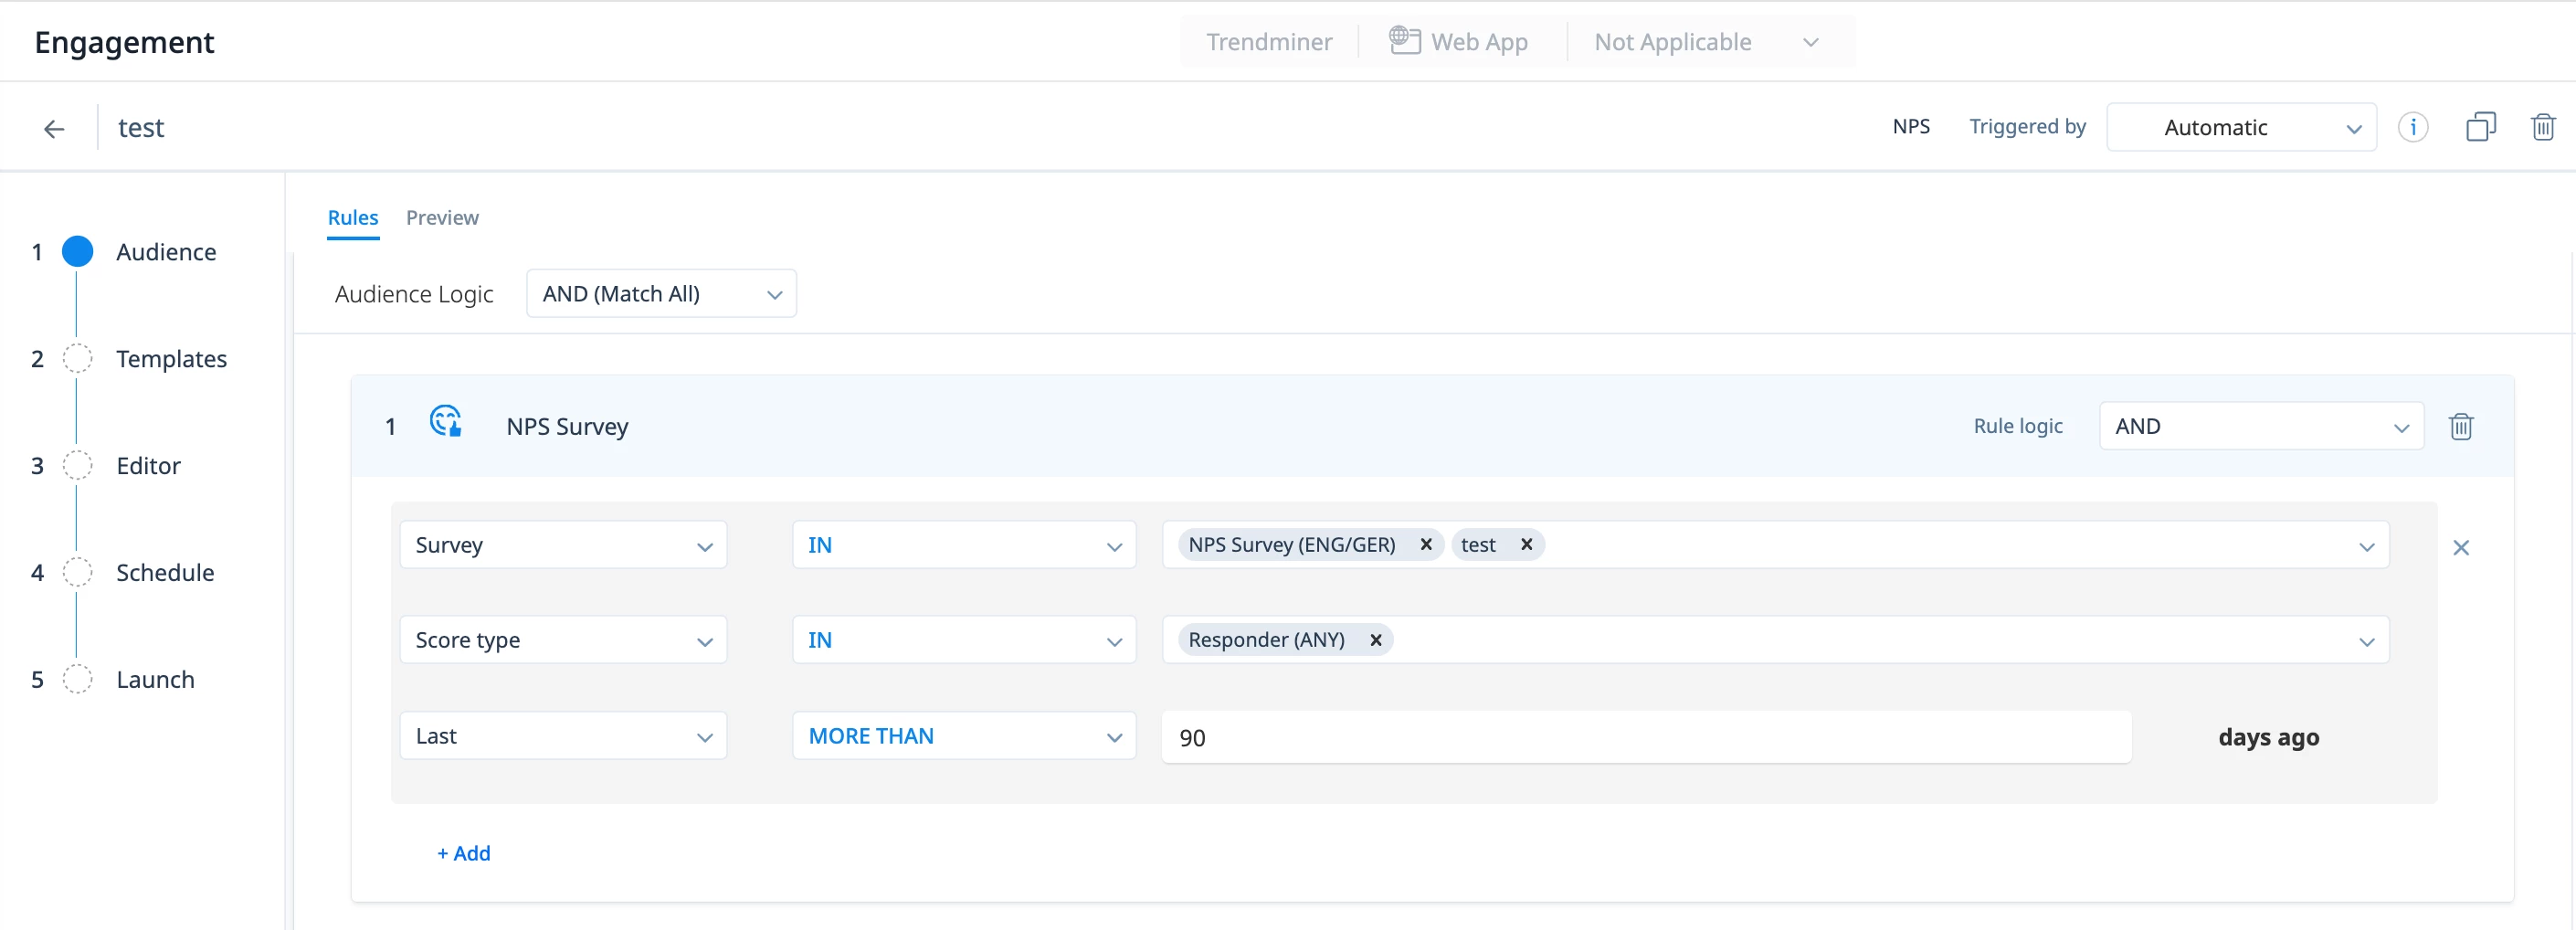Switch to the Rules tab

353,218
